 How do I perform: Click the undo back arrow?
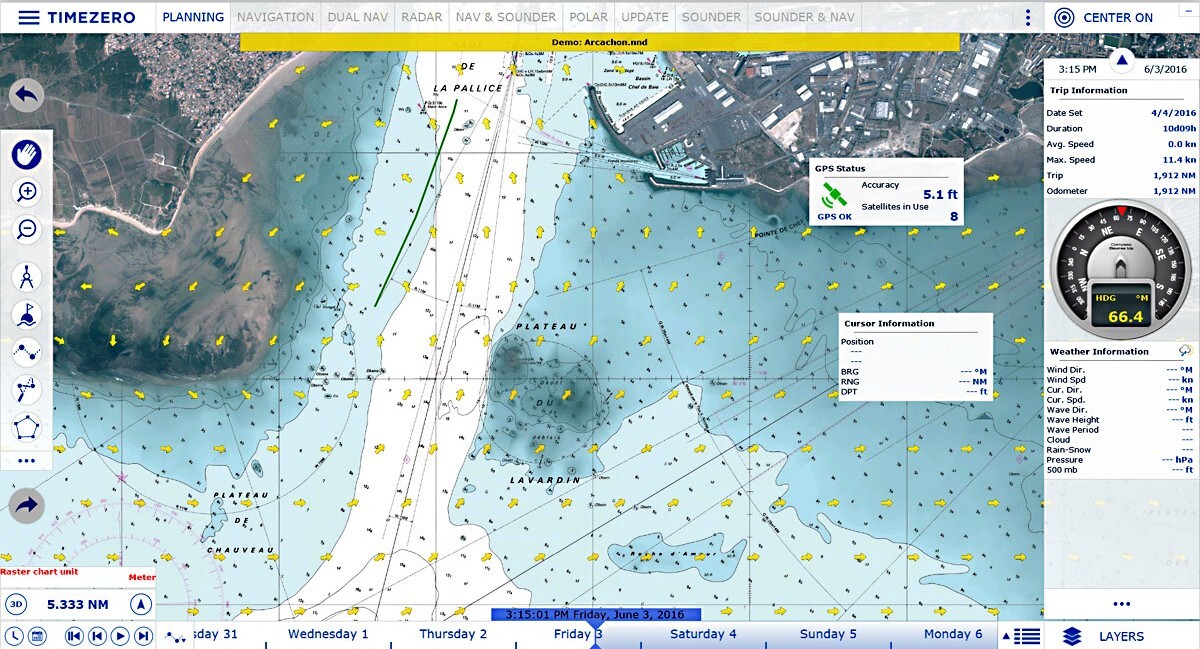pyautogui.click(x=27, y=96)
